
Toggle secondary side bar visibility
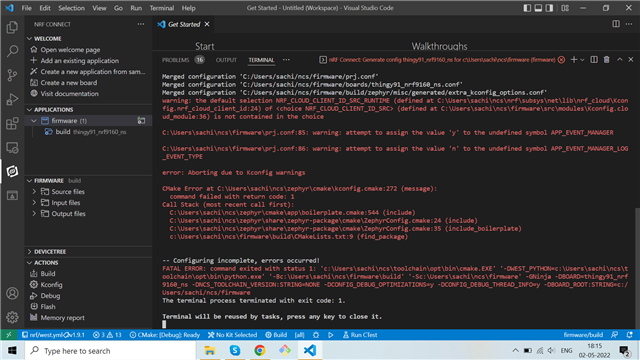pyautogui.click(x=549, y=8)
